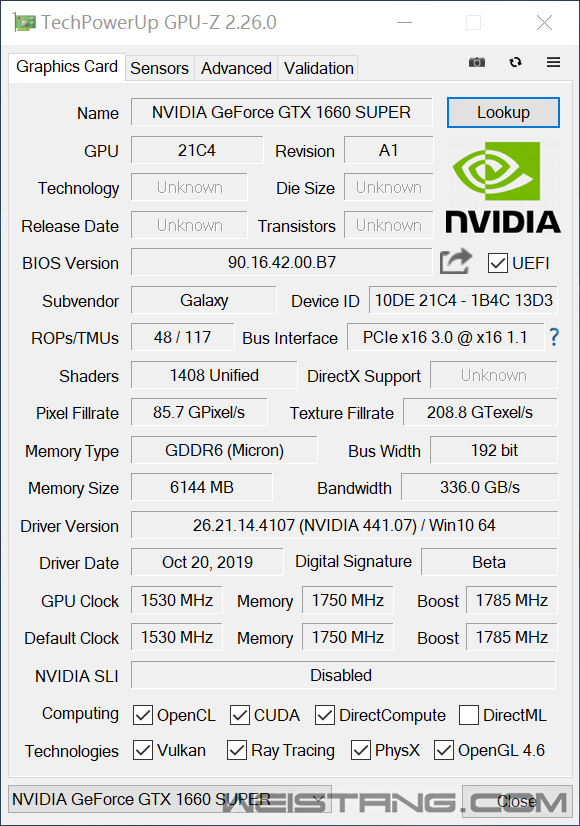The image size is (580, 826).
Task: Toggle the Vulkan checkbox
Action: 143,750
